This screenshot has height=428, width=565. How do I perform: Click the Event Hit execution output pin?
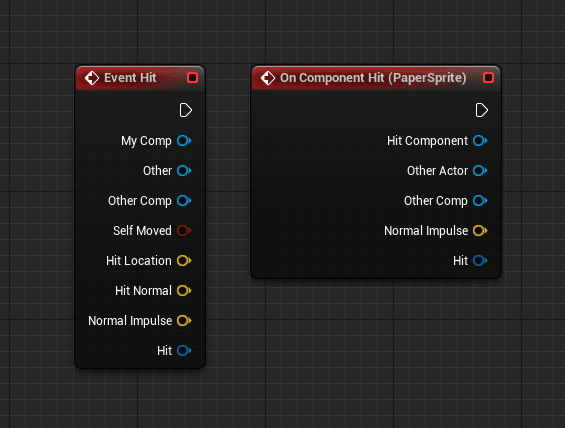186,110
